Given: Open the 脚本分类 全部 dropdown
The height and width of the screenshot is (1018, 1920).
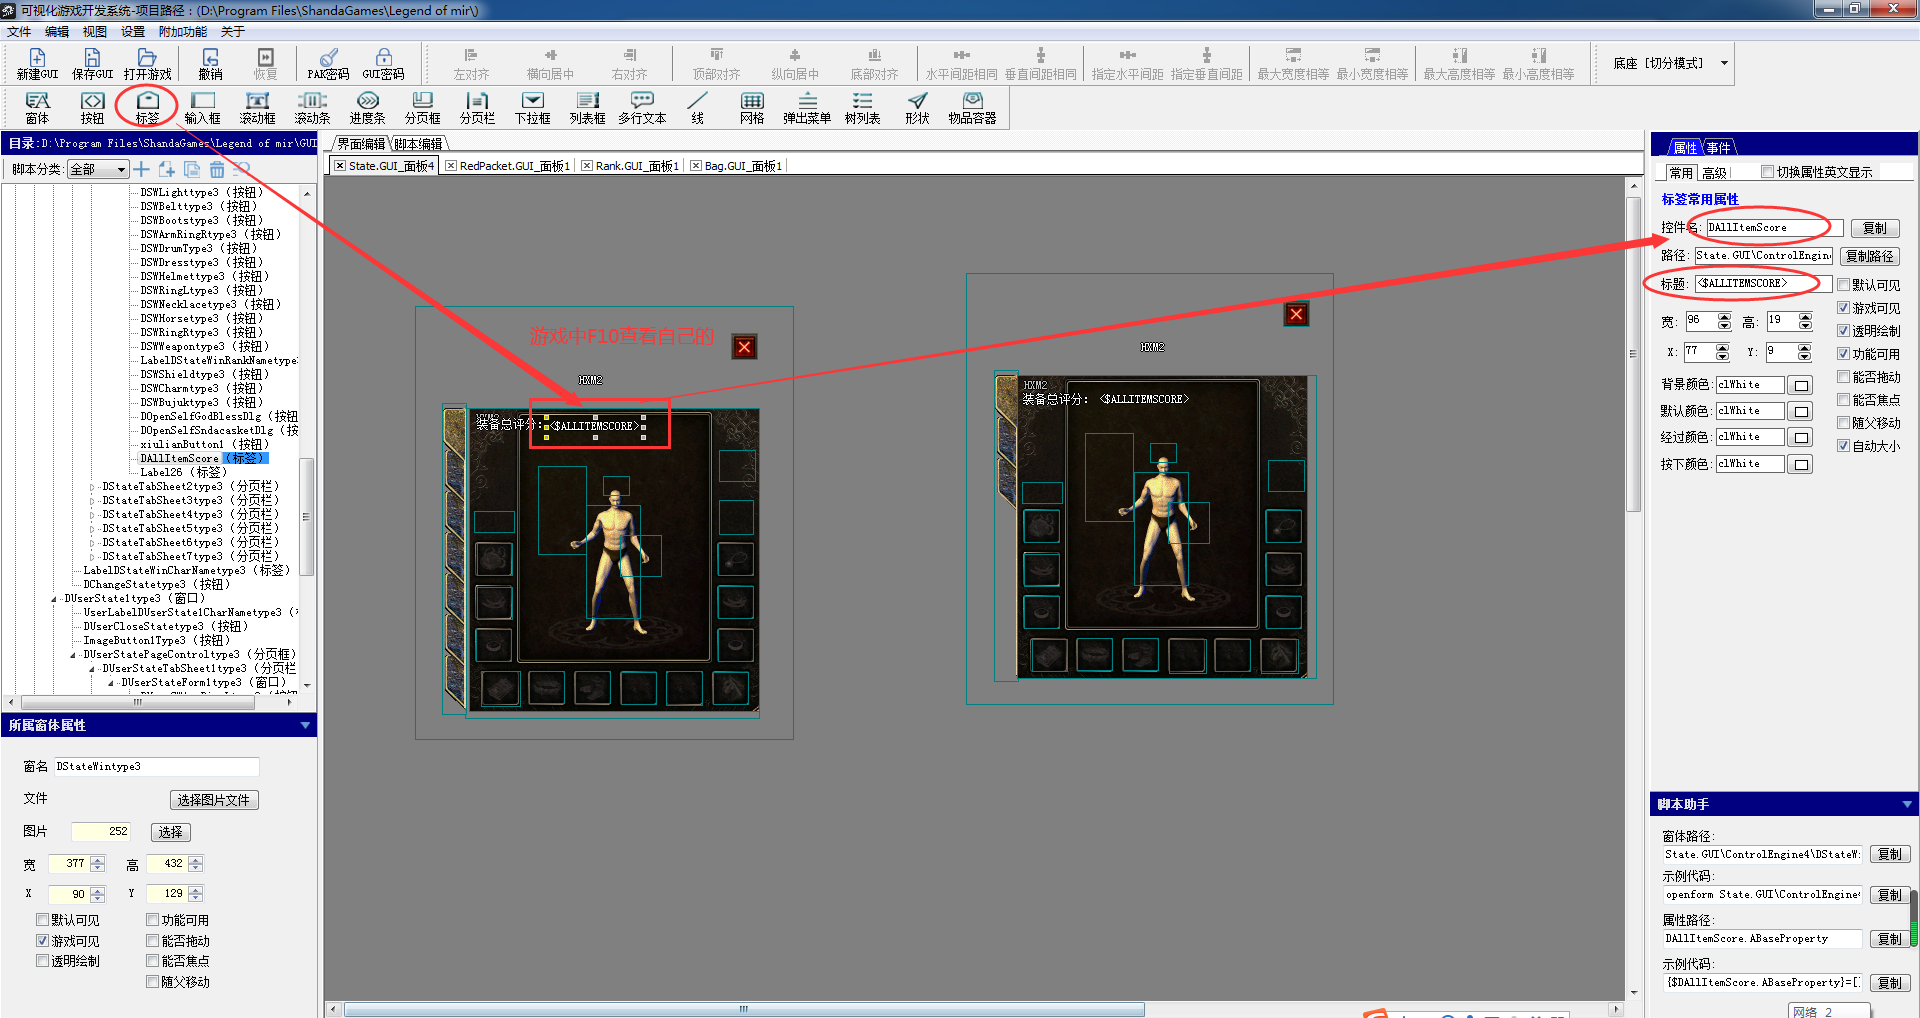Looking at the screenshot, I should pos(98,169).
